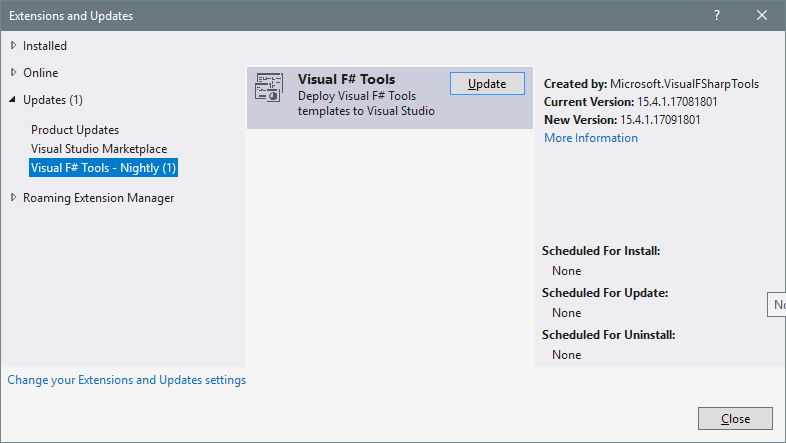This screenshot has height=443, width=786.
Task: Open Visual Studio Marketplace updates
Action: pos(99,149)
